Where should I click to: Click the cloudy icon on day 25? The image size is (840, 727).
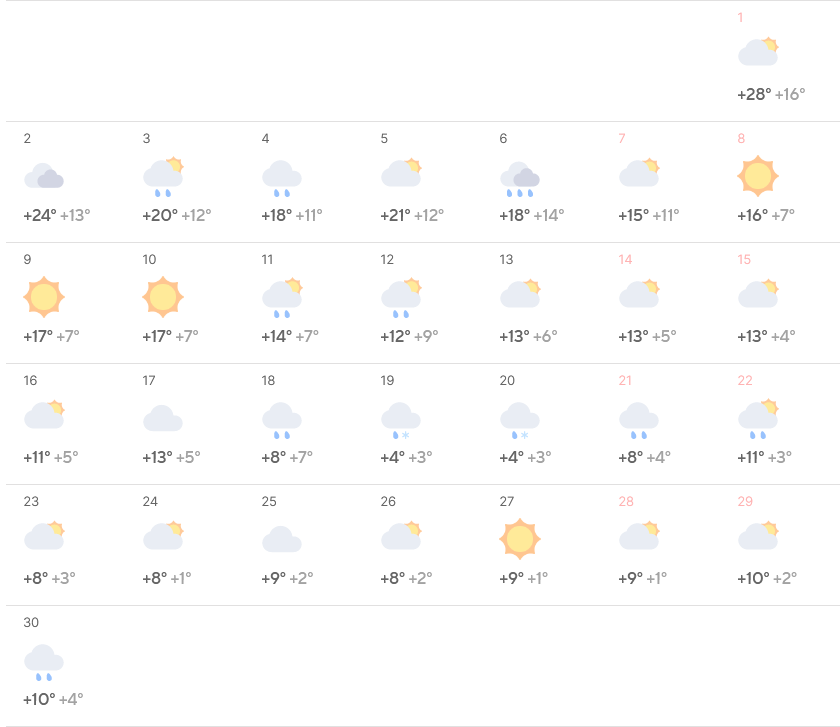tap(282, 539)
